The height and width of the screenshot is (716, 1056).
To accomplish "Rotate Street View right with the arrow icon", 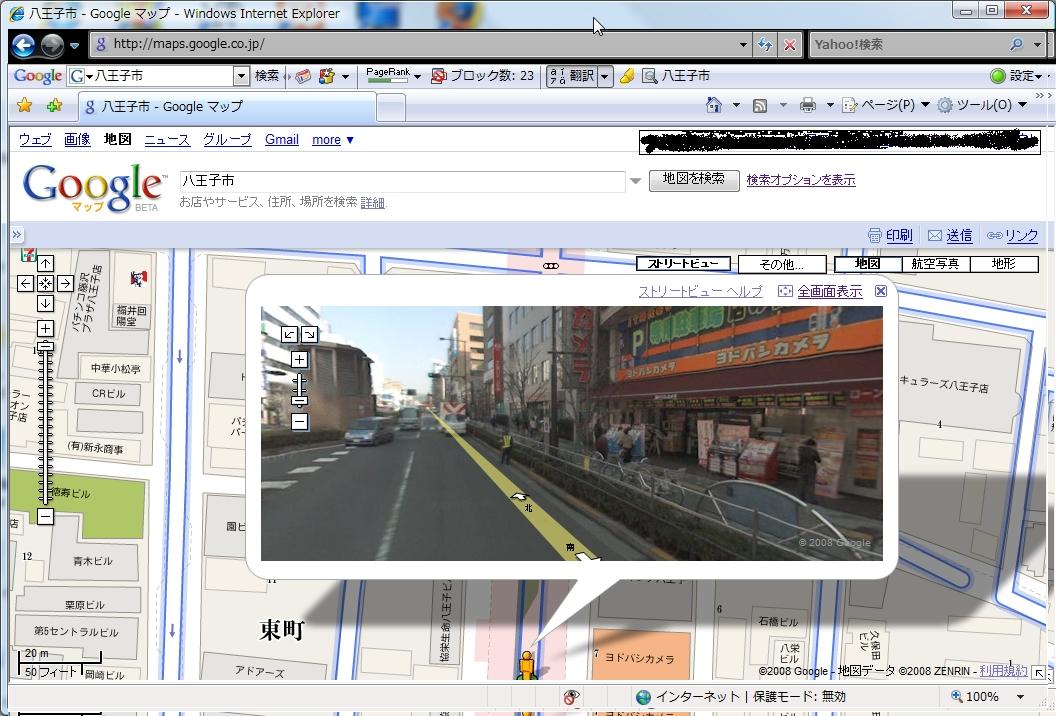I will pyautogui.click(x=309, y=334).
